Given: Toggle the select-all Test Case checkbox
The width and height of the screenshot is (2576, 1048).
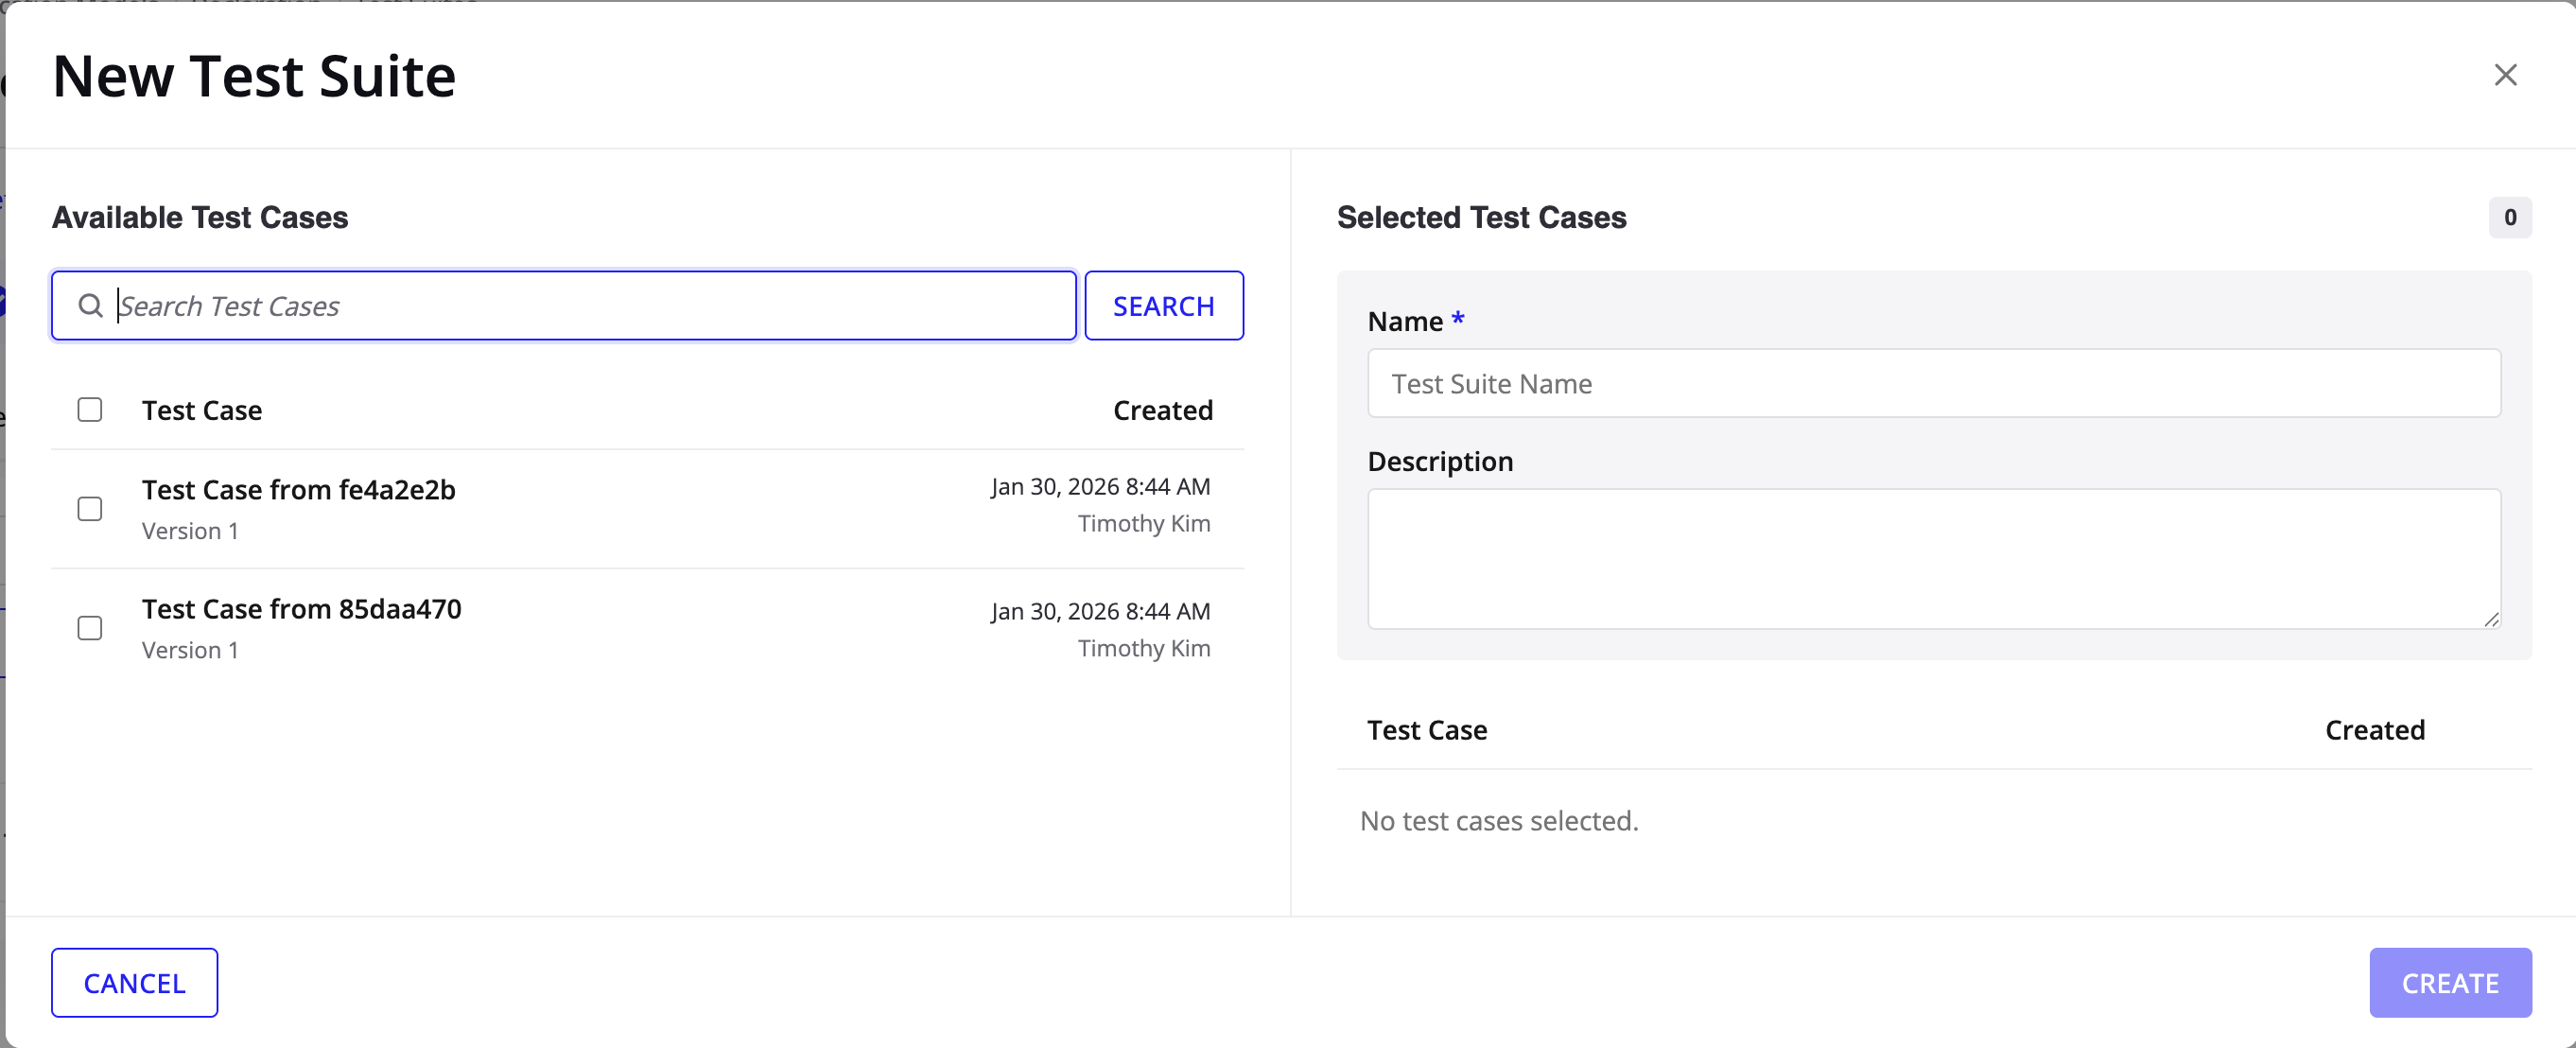Looking at the screenshot, I should click(x=90, y=410).
